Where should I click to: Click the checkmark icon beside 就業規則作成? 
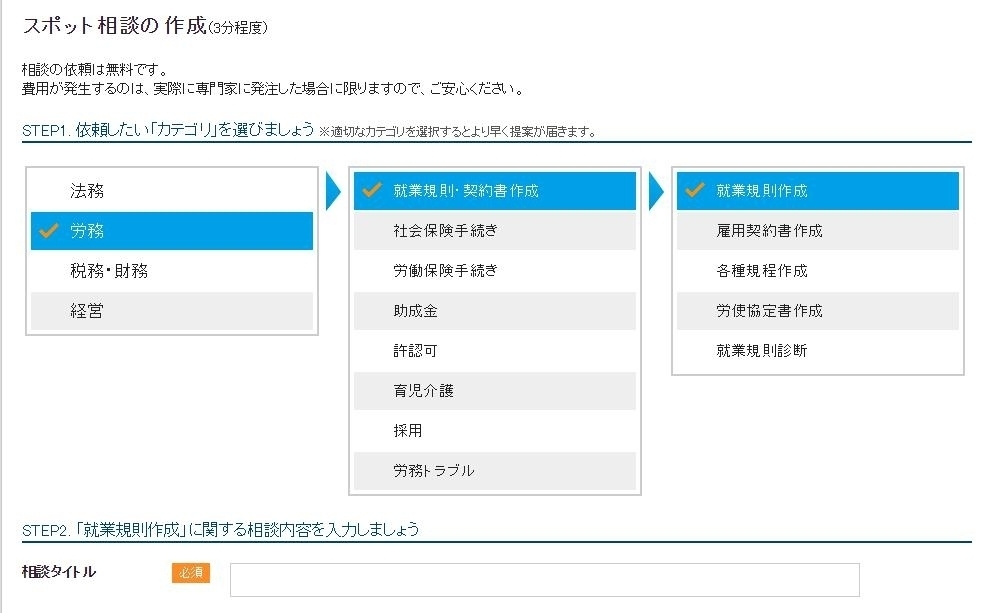(695, 190)
